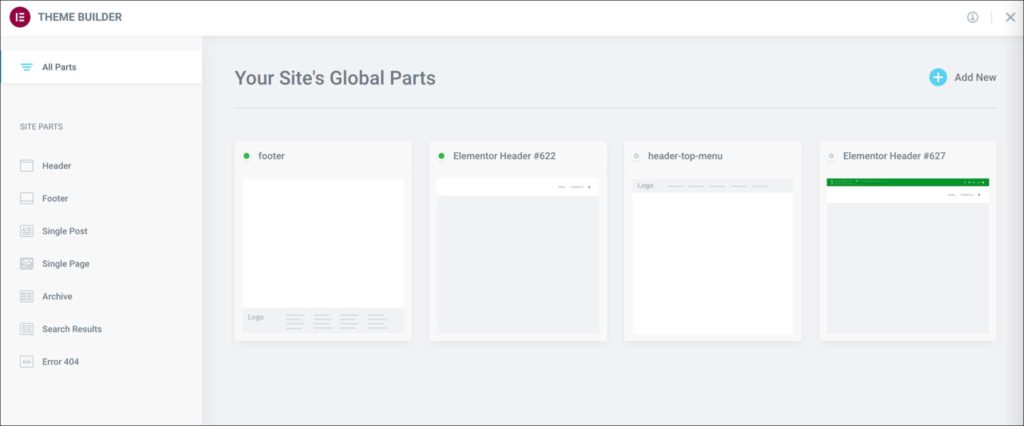Screen dimensions: 1024x426
Task: Open Search Results site part
Action: [72, 329]
